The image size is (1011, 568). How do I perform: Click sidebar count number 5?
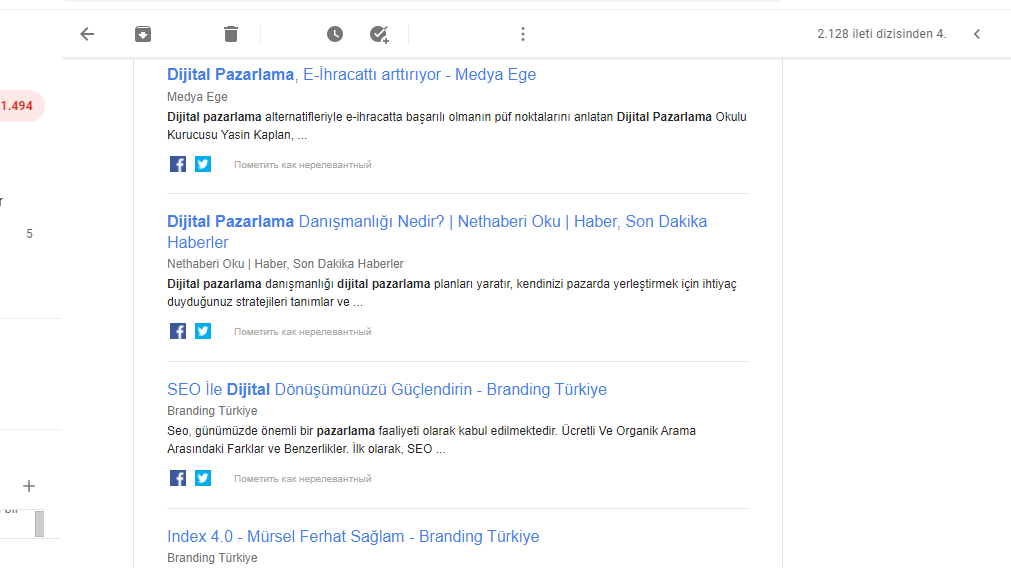point(29,234)
